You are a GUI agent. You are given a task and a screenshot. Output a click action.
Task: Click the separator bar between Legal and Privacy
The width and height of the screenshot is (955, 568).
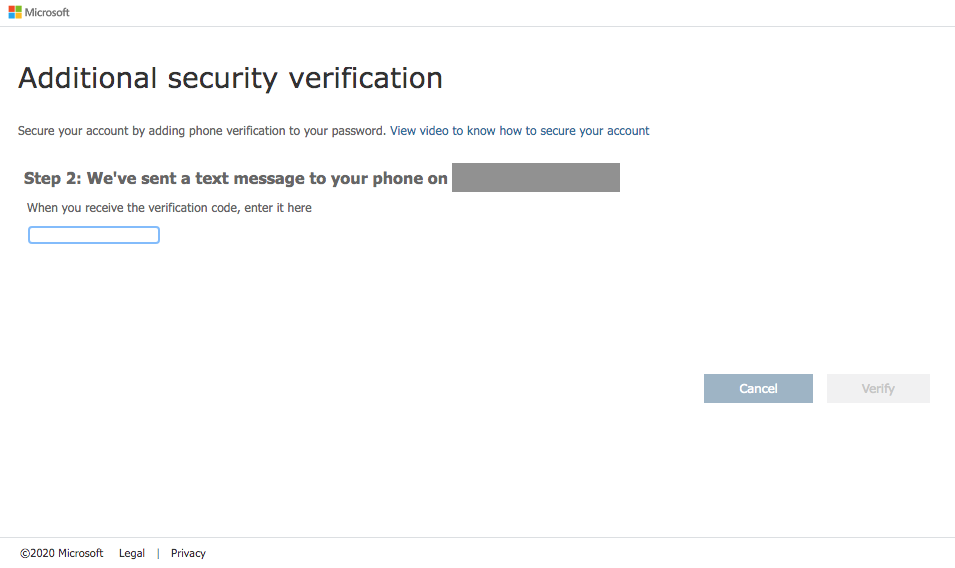point(158,553)
